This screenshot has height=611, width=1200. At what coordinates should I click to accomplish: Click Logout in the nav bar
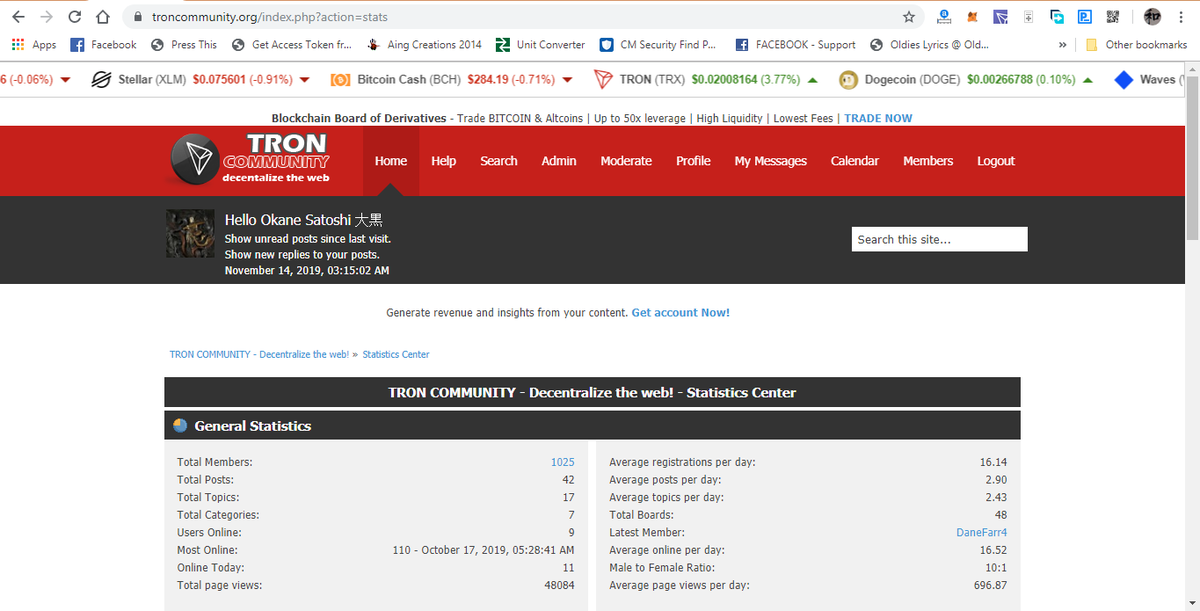click(x=996, y=161)
